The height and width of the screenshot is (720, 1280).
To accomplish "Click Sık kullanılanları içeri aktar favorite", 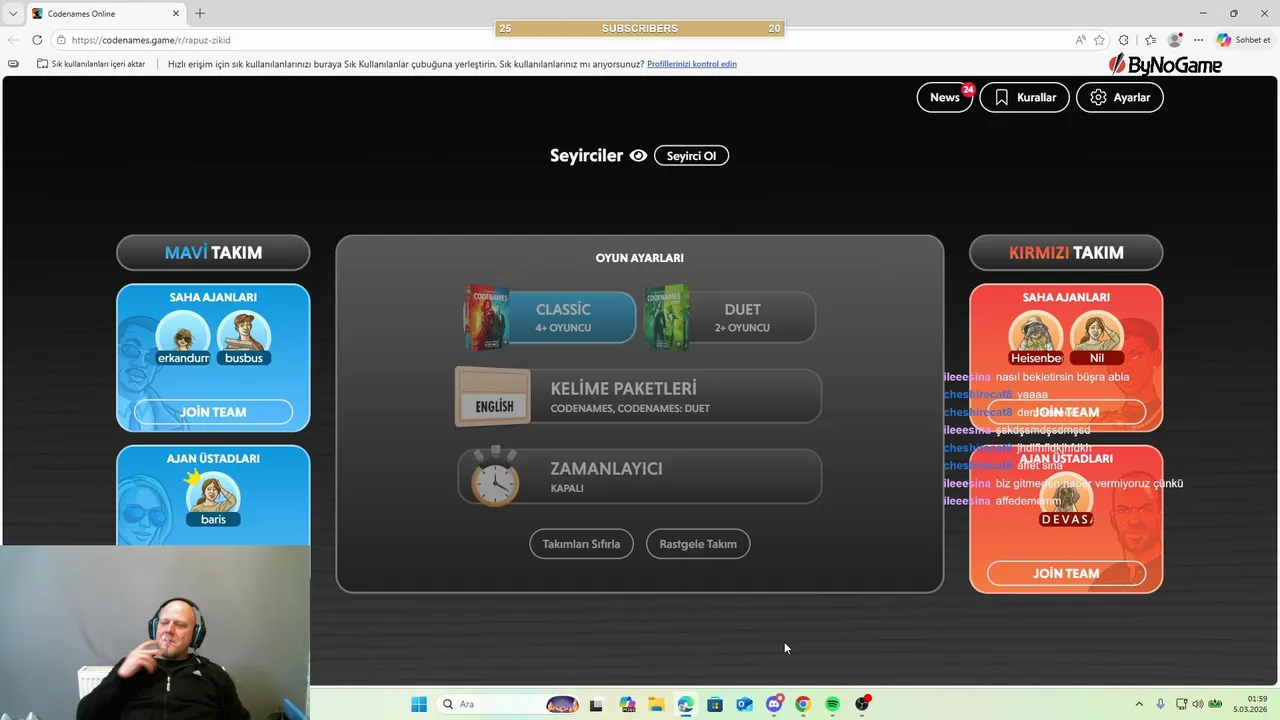I will coord(91,64).
